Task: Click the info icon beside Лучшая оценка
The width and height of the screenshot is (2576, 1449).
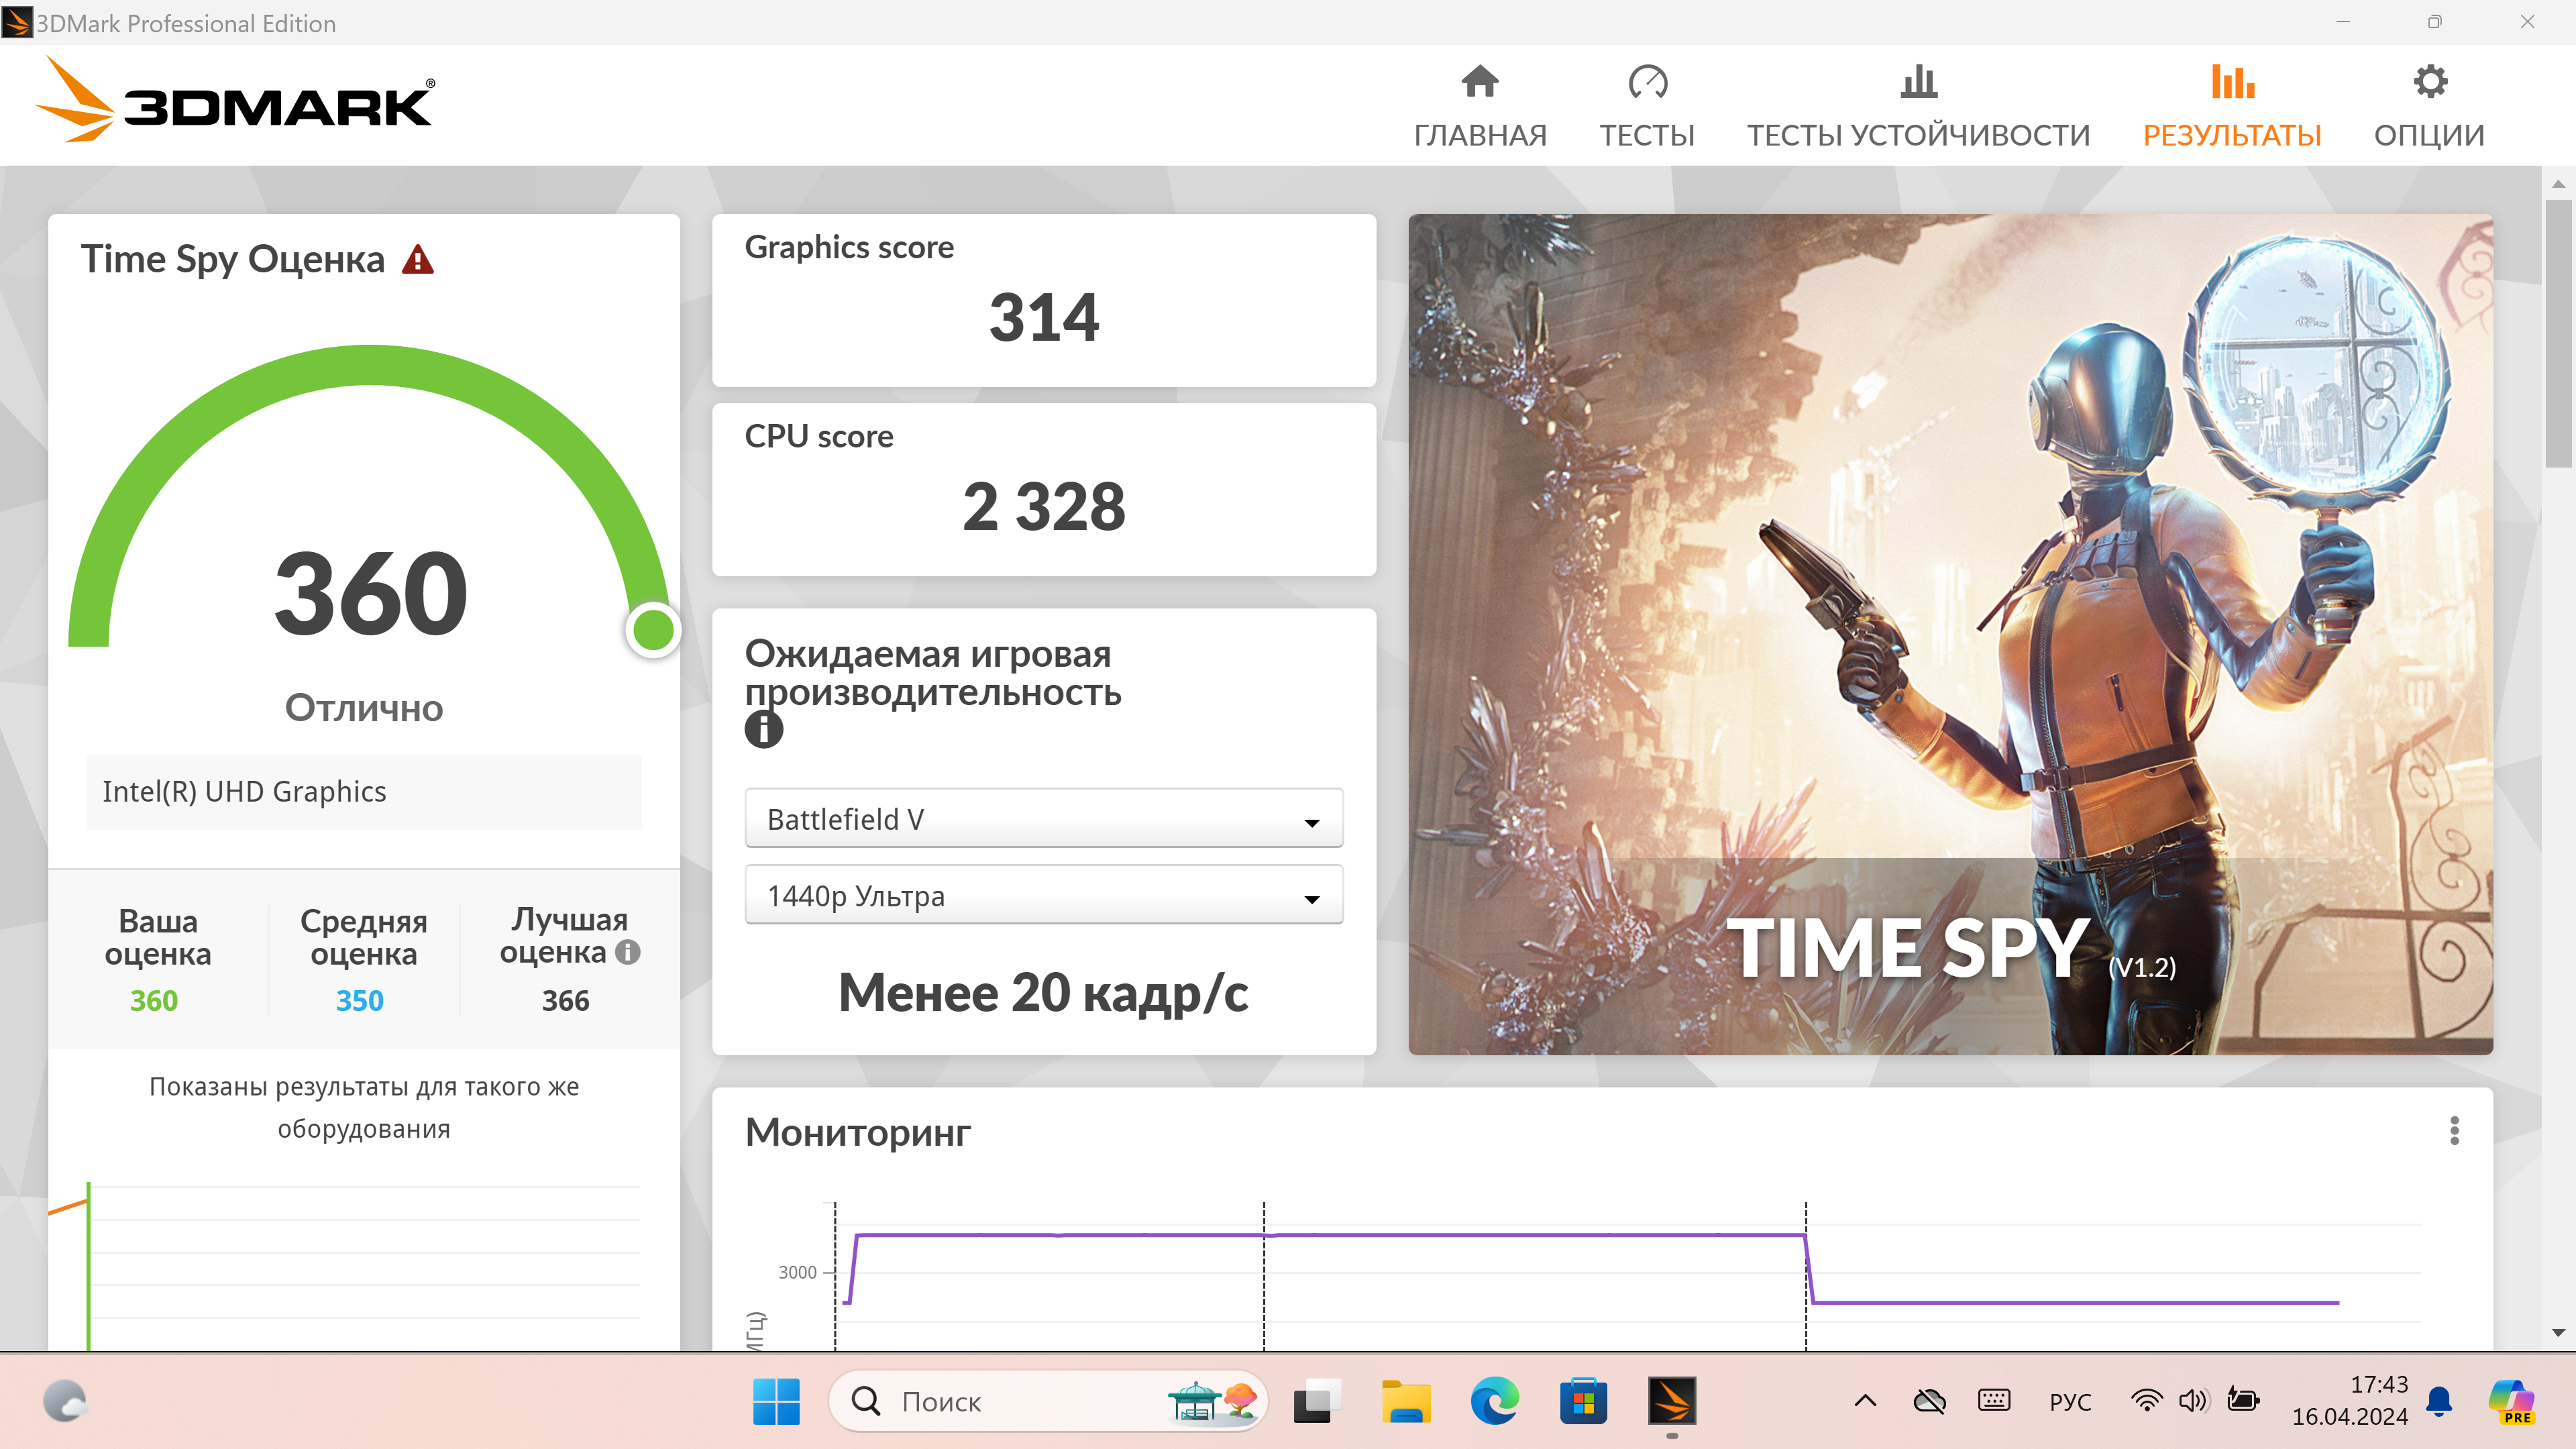Action: (627, 952)
